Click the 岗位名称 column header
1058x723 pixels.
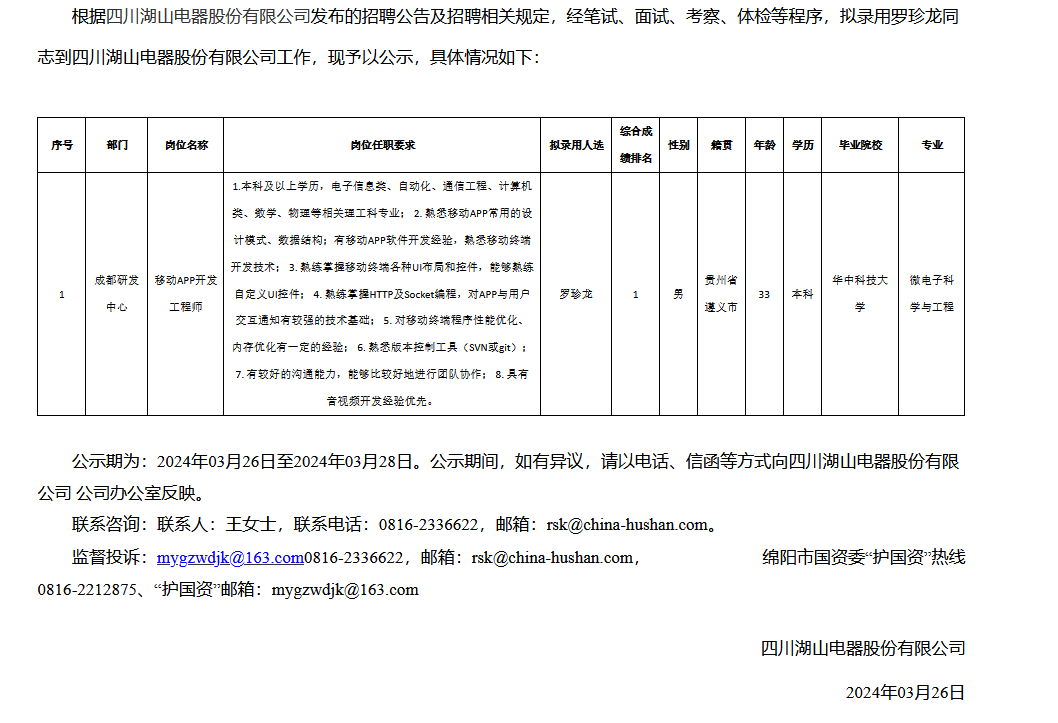coord(186,145)
